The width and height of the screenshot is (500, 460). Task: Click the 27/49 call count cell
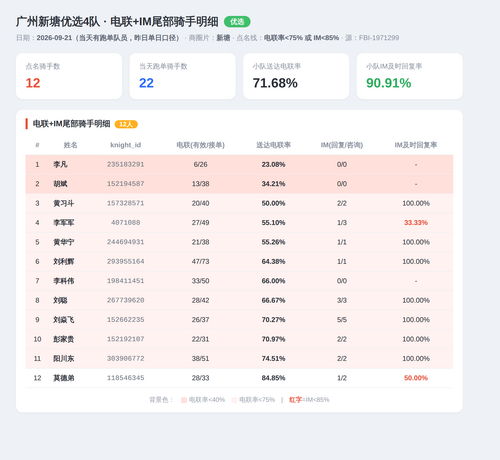[x=201, y=223]
